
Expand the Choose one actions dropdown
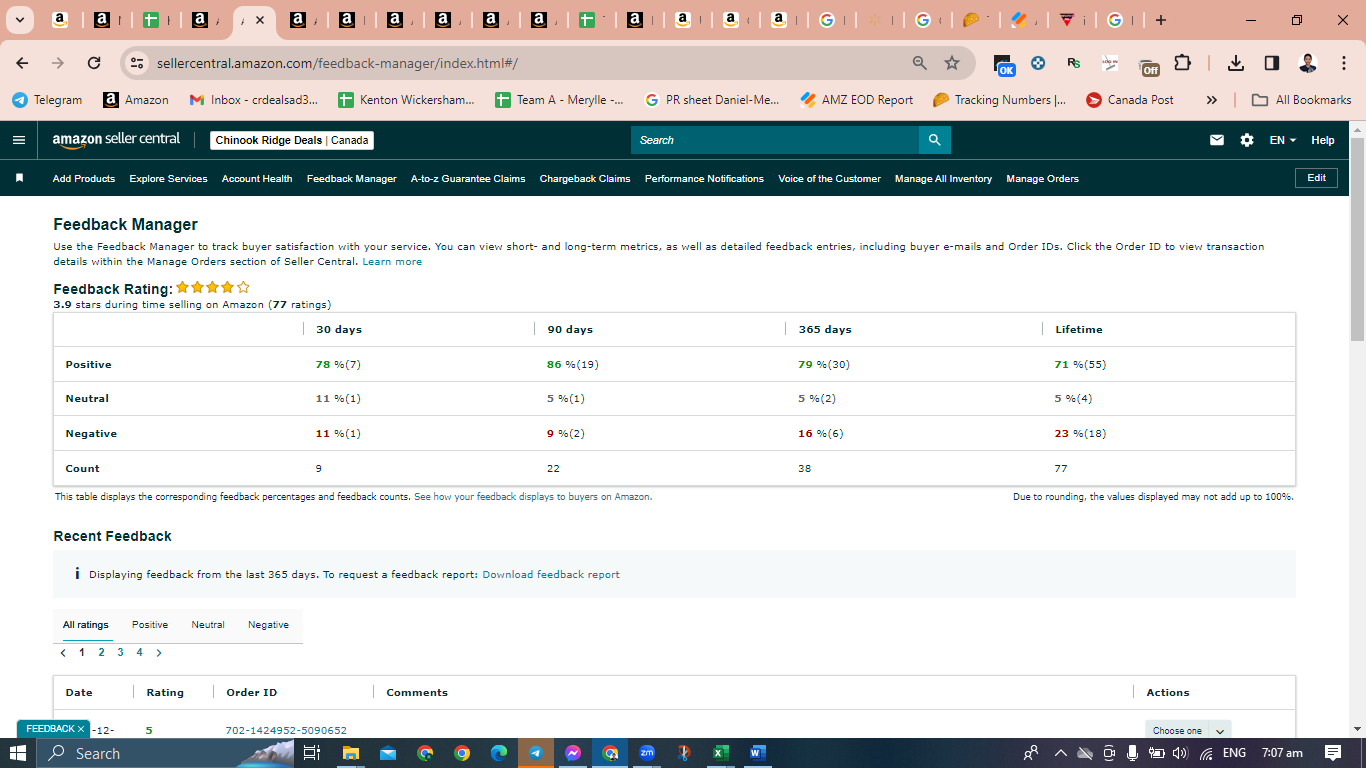[1188, 730]
